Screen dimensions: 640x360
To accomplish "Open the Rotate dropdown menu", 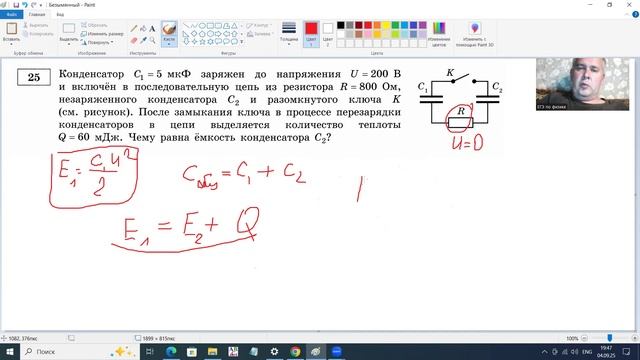I will coord(97,42).
